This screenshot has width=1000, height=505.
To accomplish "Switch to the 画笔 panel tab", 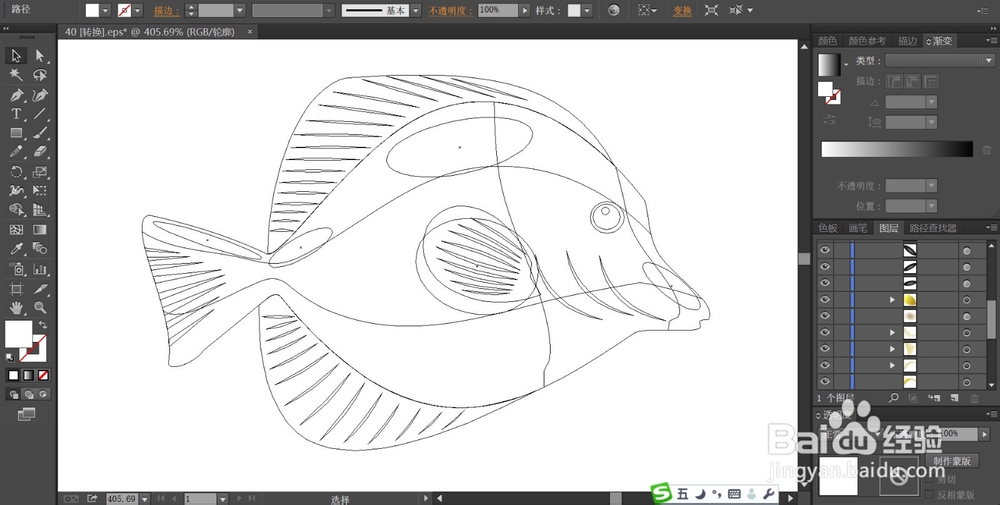I will (858, 228).
